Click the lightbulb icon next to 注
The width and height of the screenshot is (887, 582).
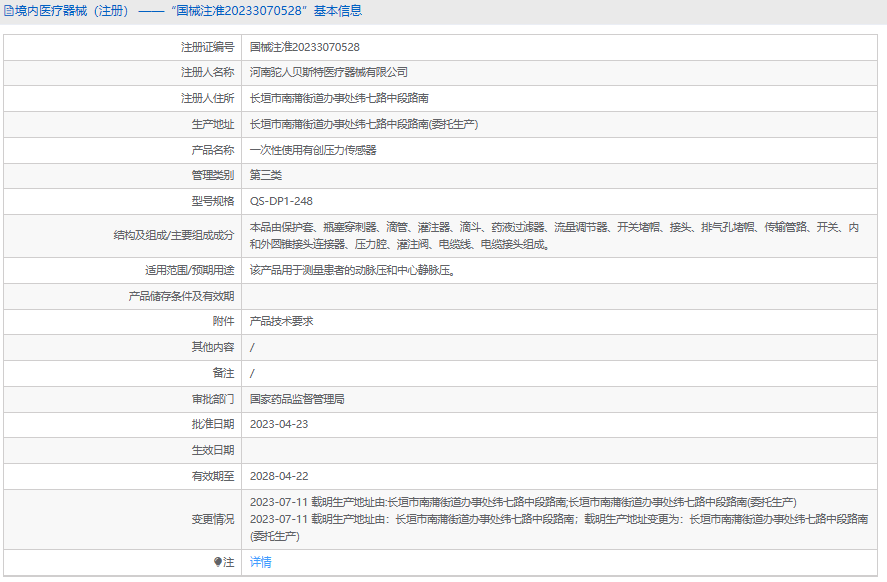[219, 563]
